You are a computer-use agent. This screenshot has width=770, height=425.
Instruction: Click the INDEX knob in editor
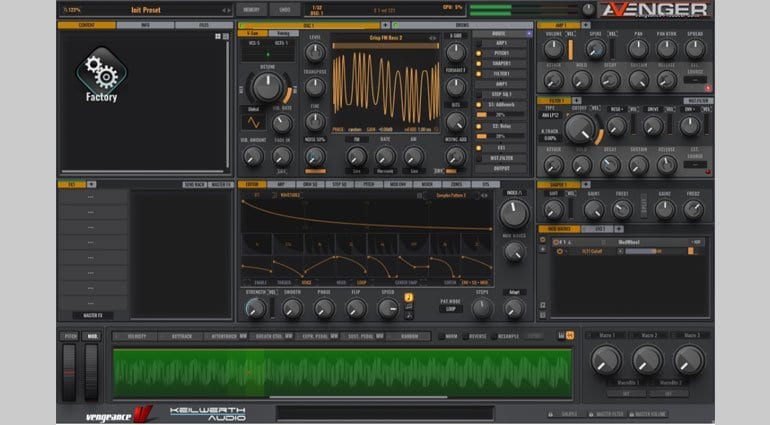[514, 213]
